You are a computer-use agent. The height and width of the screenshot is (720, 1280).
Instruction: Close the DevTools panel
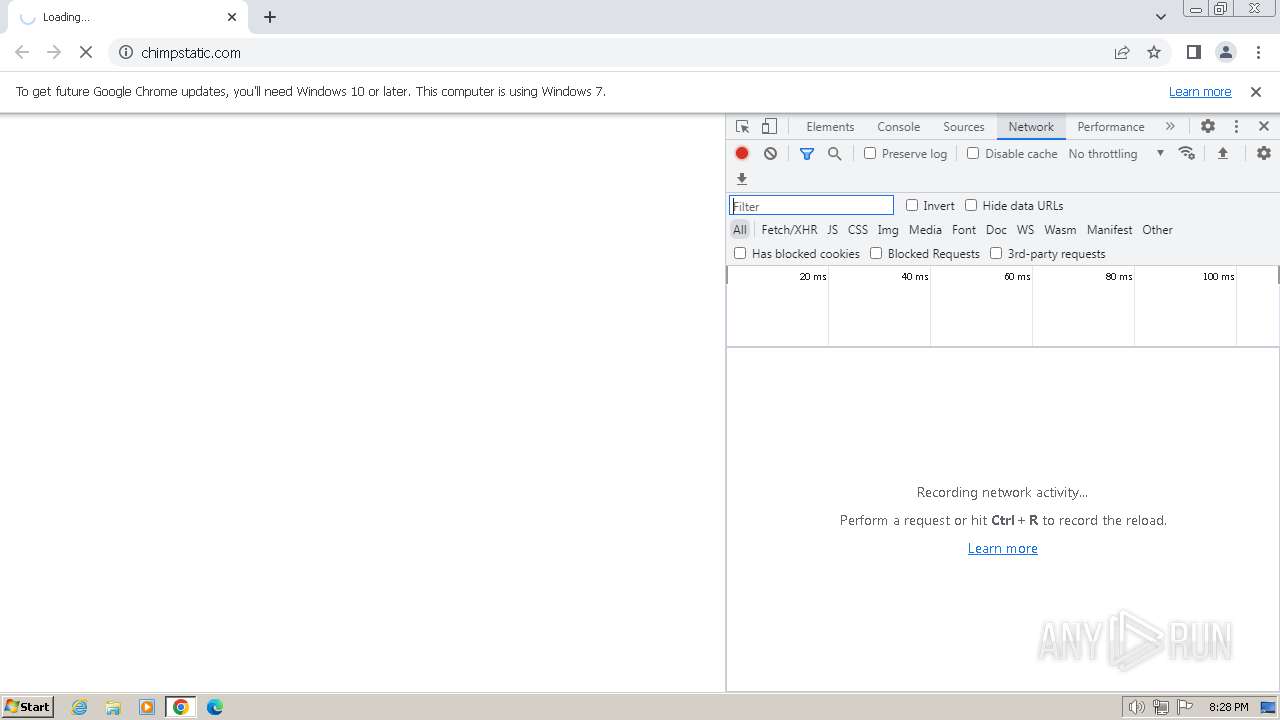(x=1264, y=127)
